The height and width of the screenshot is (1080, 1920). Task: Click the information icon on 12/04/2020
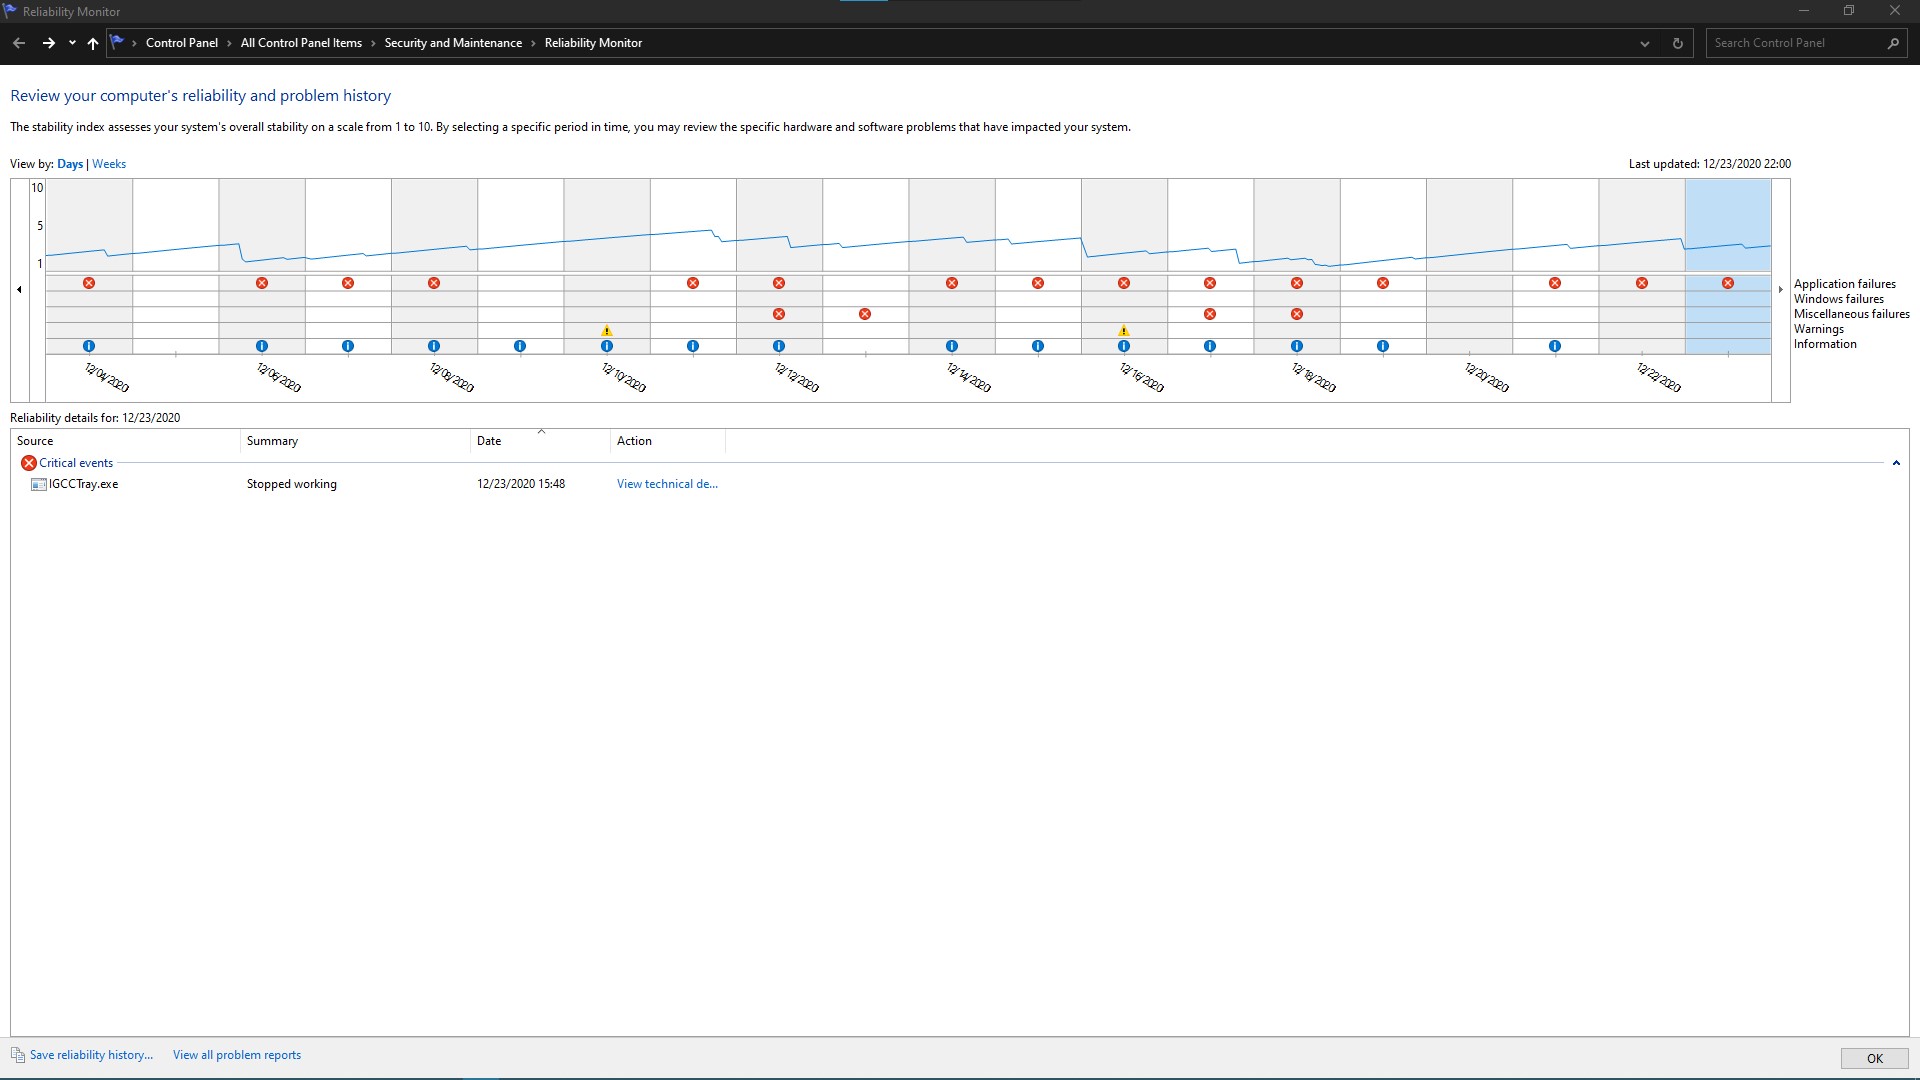89,346
